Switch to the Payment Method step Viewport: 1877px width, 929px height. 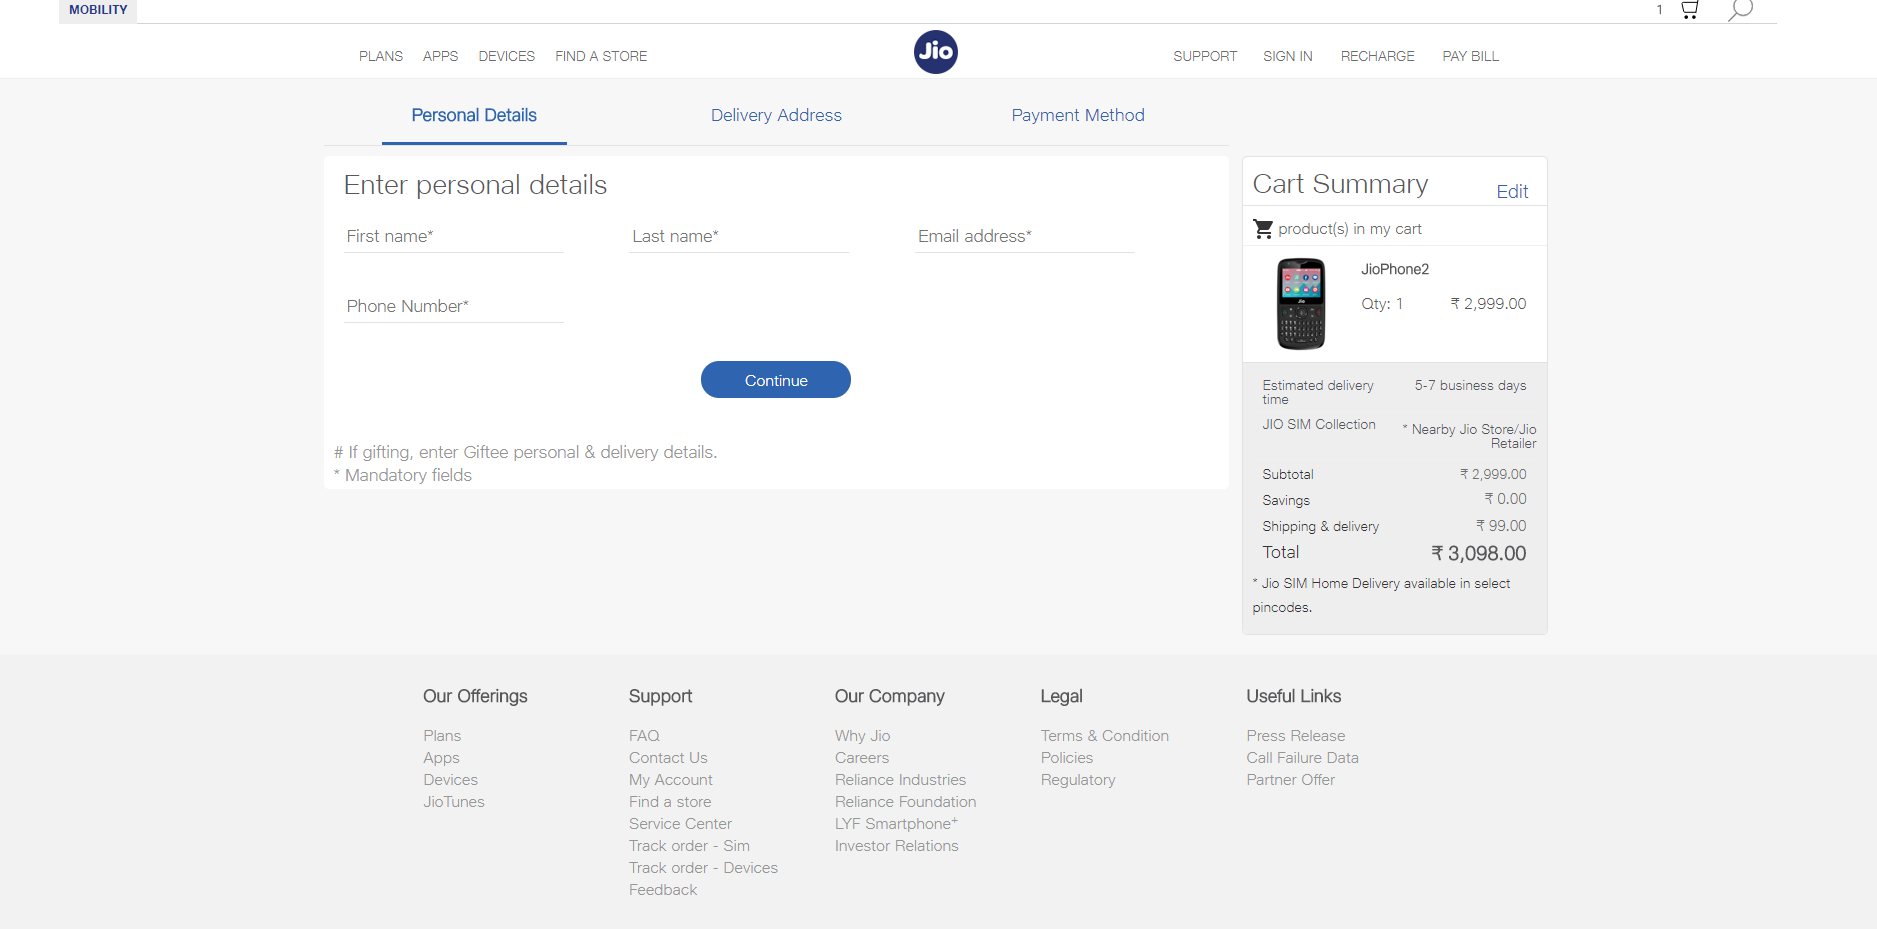click(x=1078, y=115)
